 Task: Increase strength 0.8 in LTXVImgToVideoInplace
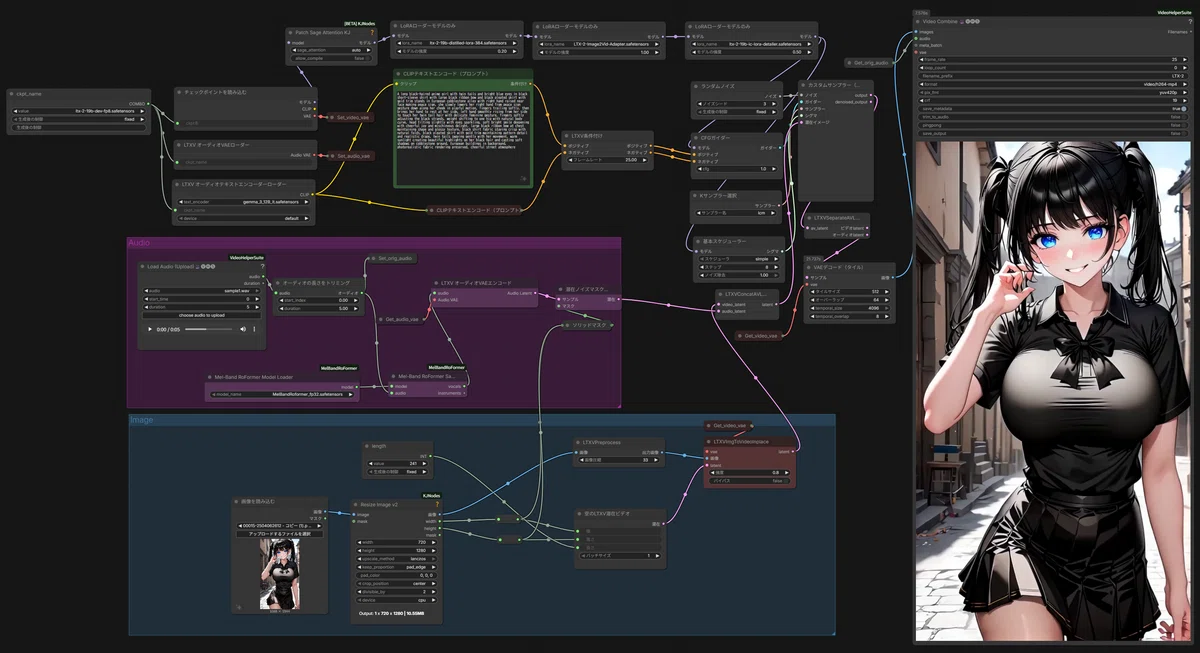coord(786,473)
